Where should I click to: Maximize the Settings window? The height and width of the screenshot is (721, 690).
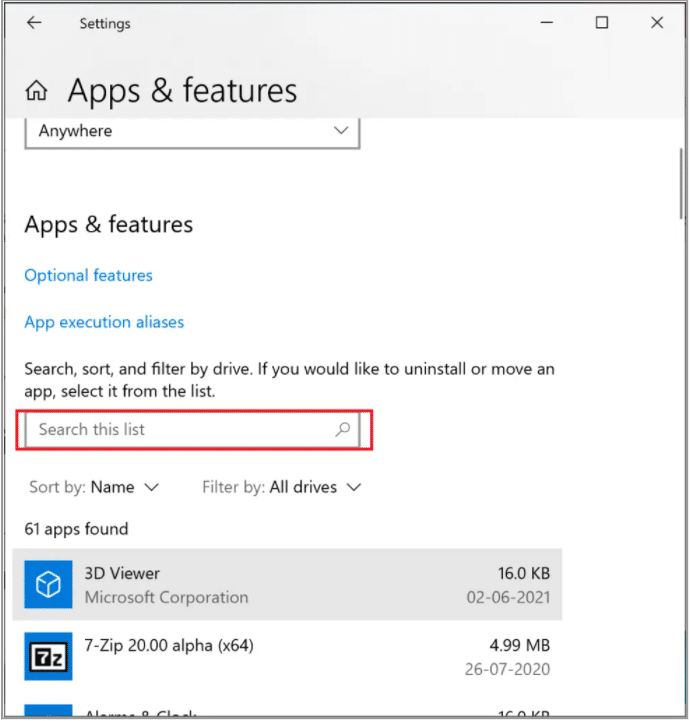coord(601,23)
